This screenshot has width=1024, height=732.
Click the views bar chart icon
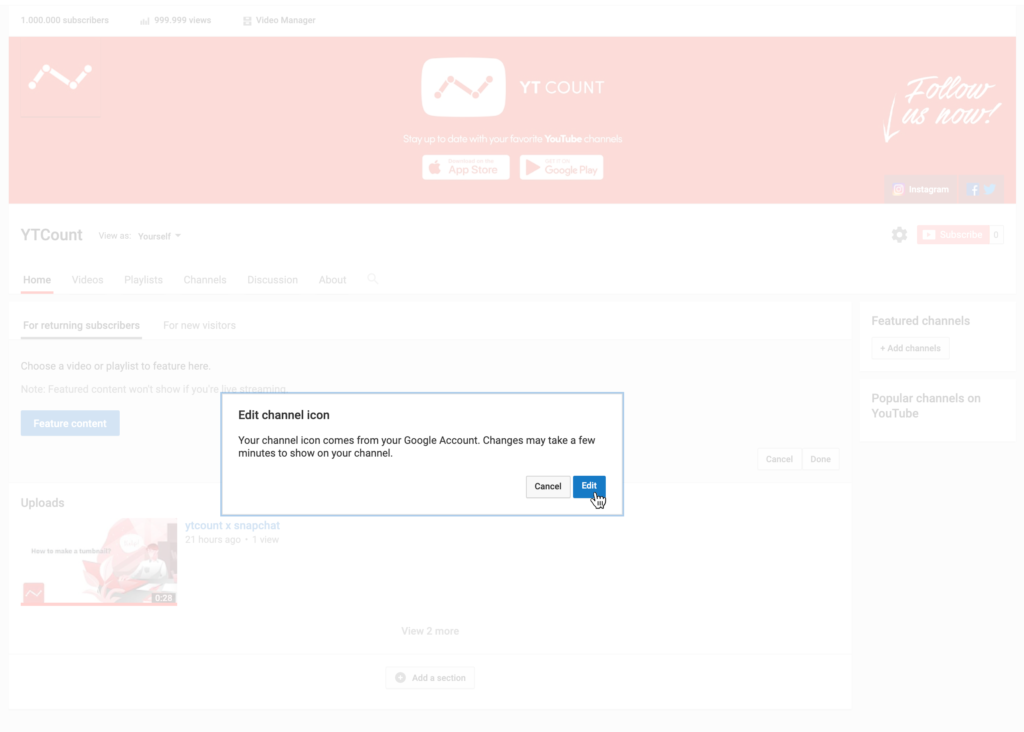click(x=145, y=21)
